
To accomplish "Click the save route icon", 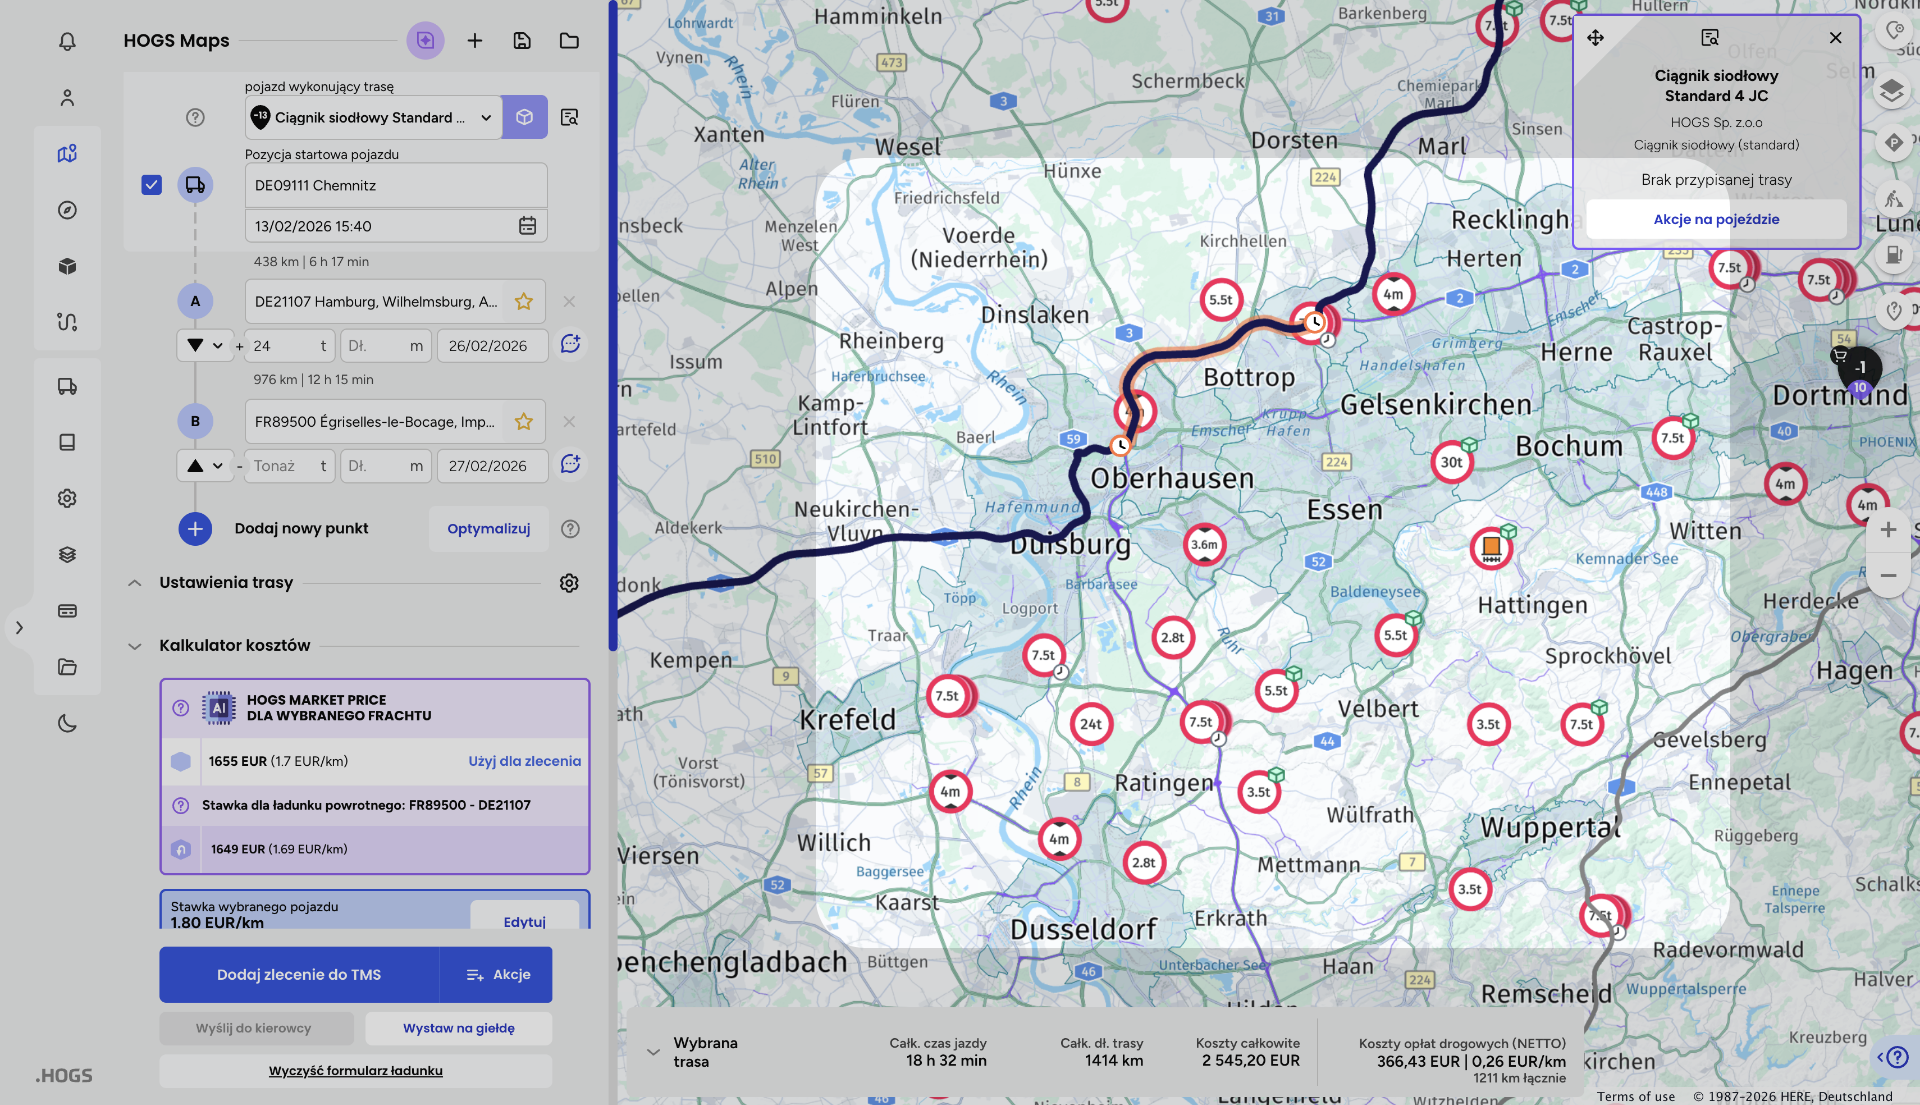I will pos(522,41).
